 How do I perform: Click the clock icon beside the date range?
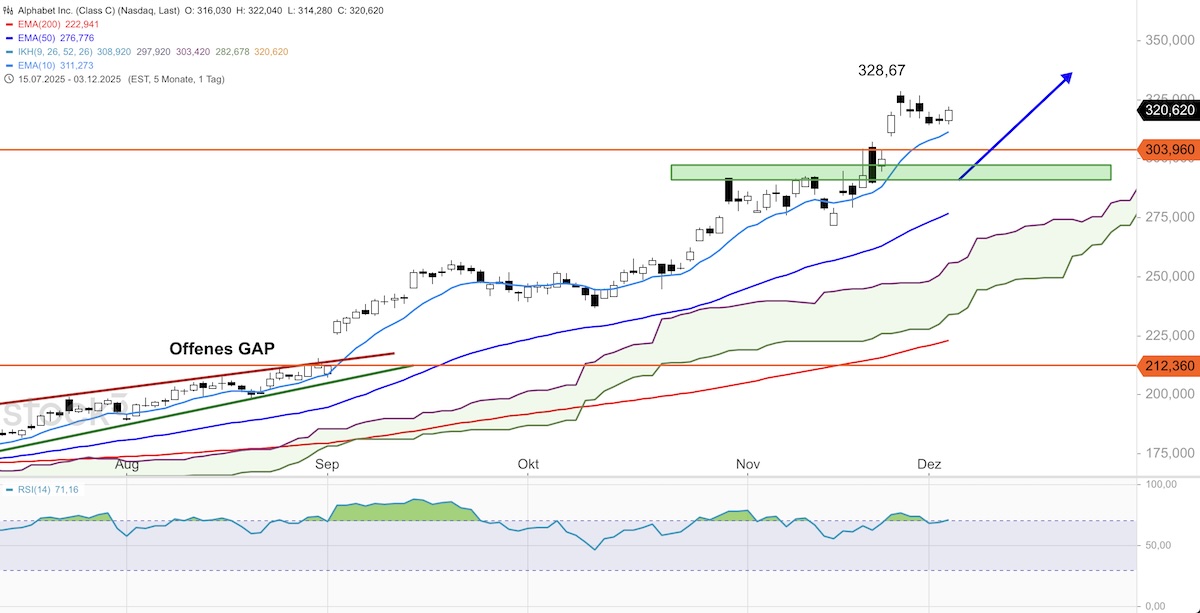click(9, 79)
